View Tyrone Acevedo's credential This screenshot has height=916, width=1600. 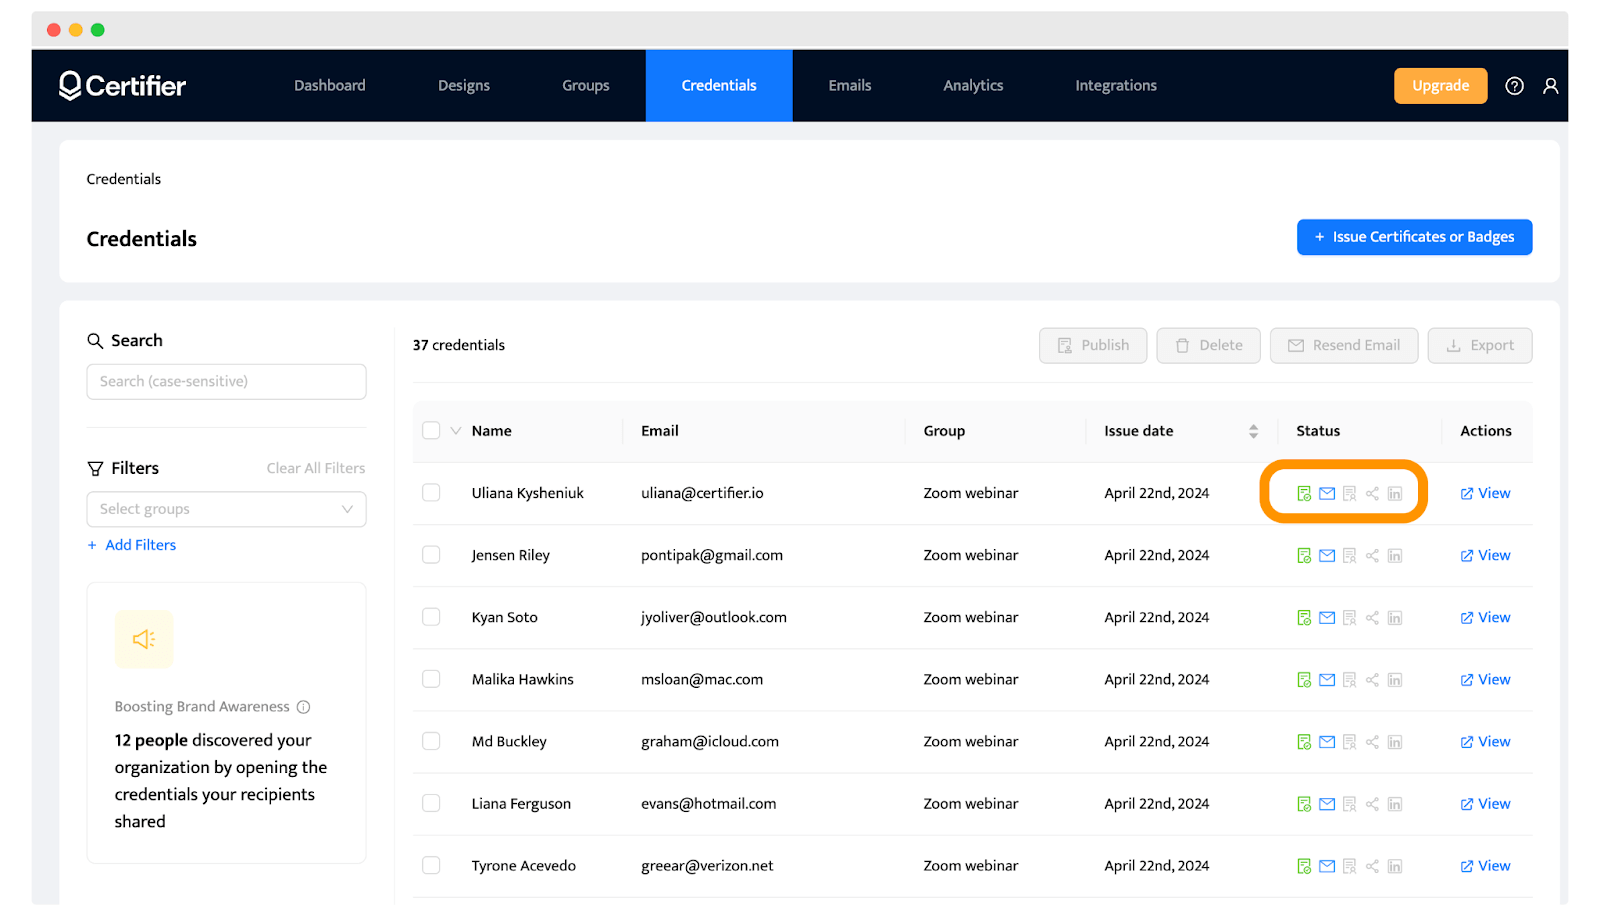[x=1485, y=865]
